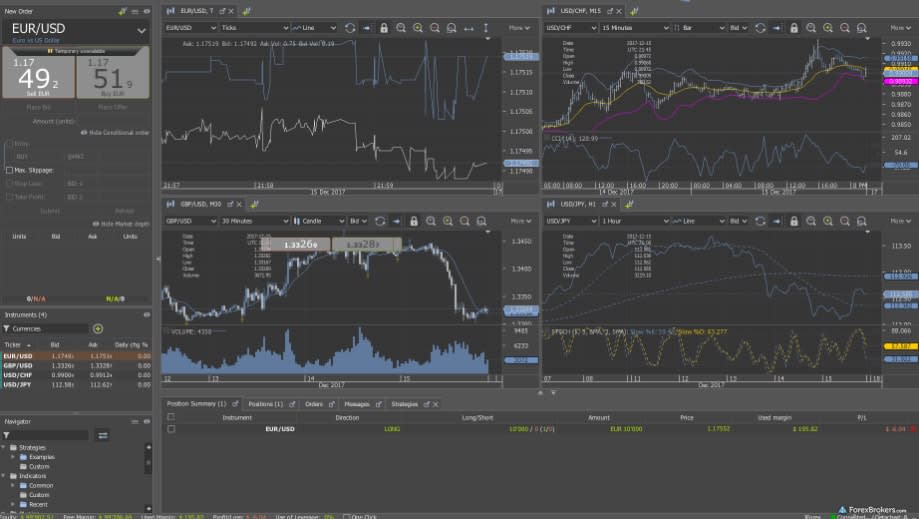Select GBP/USD row in Instruments list

(x=18, y=365)
